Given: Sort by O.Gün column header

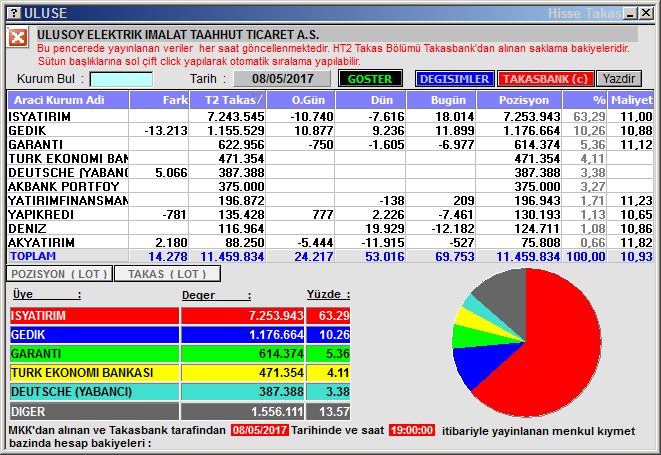Looking at the screenshot, I should coord(301,100).
